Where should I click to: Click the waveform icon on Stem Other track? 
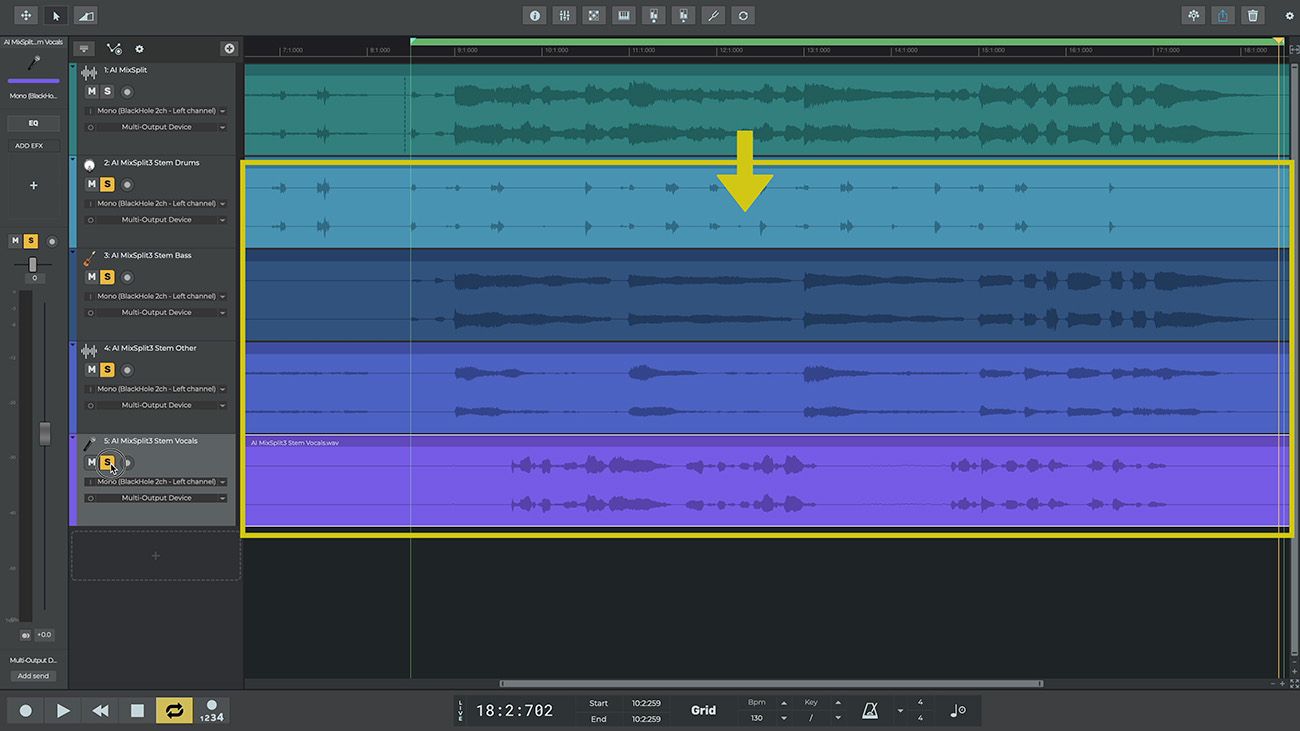(x=89, y=350)
